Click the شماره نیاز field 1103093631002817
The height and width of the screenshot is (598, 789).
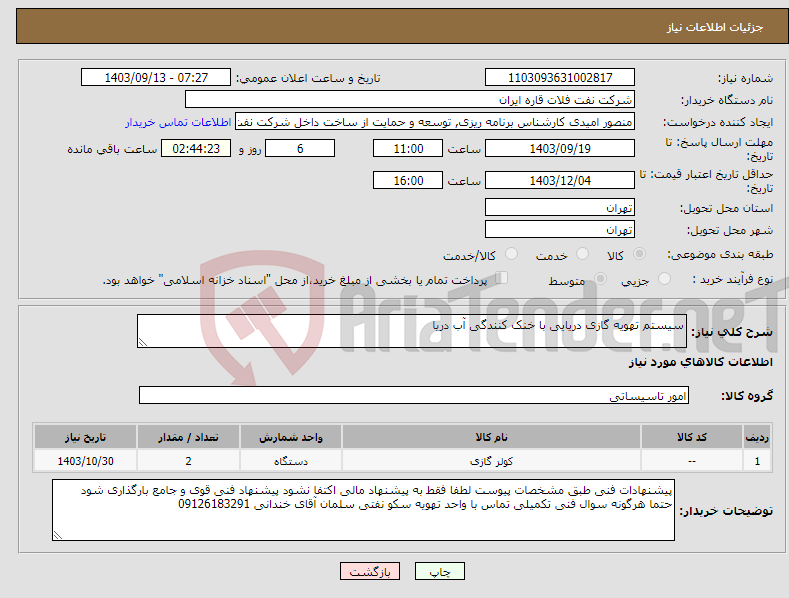click(x=560, y=78)
